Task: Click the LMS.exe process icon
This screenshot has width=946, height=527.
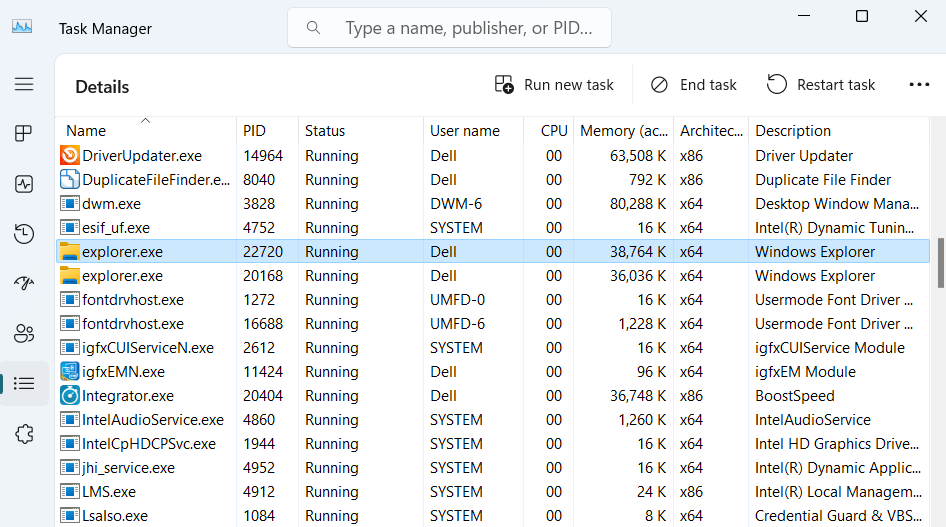Action: coord(69,491)
